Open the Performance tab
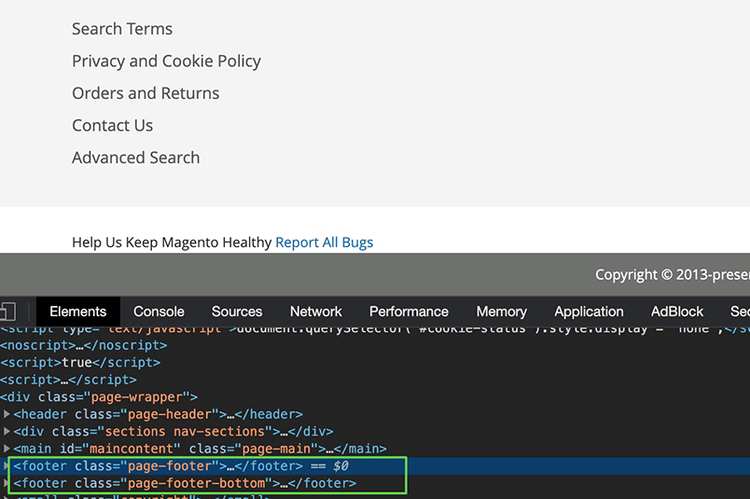 click(x=408, y=311)
